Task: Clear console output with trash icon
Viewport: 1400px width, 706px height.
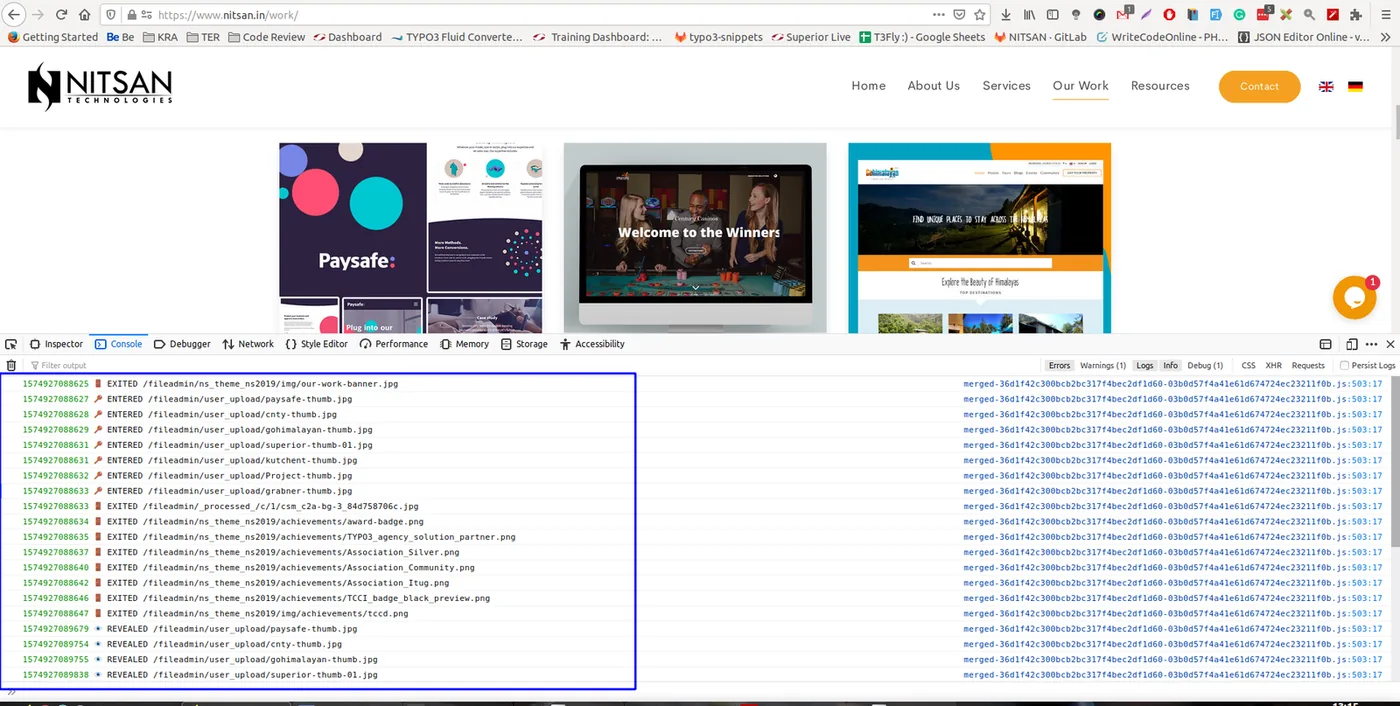Action: (11, 366)
